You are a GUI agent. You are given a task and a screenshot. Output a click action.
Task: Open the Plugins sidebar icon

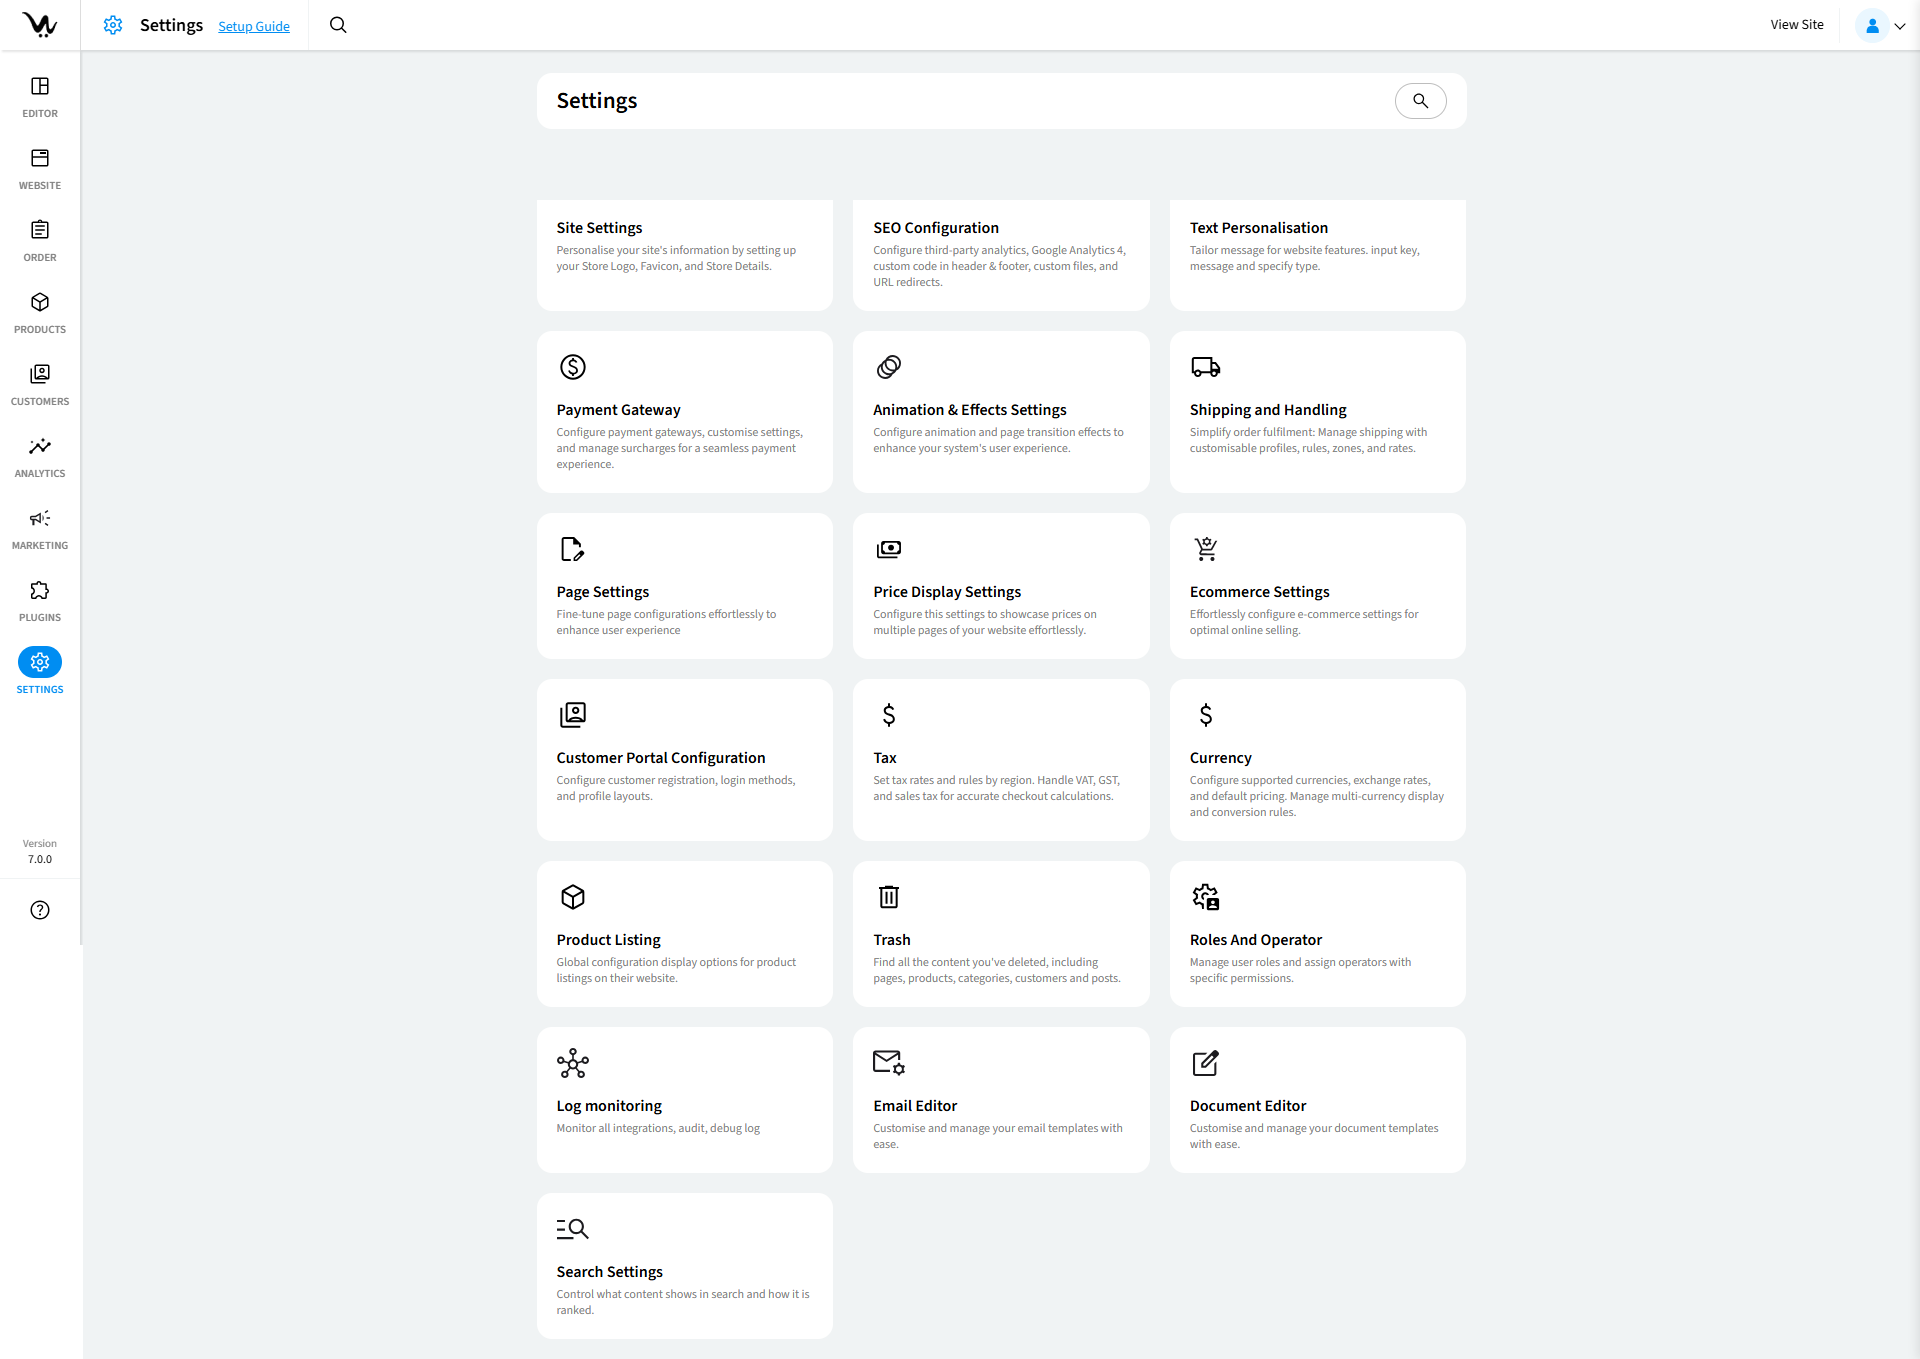(x=39, y=599)
